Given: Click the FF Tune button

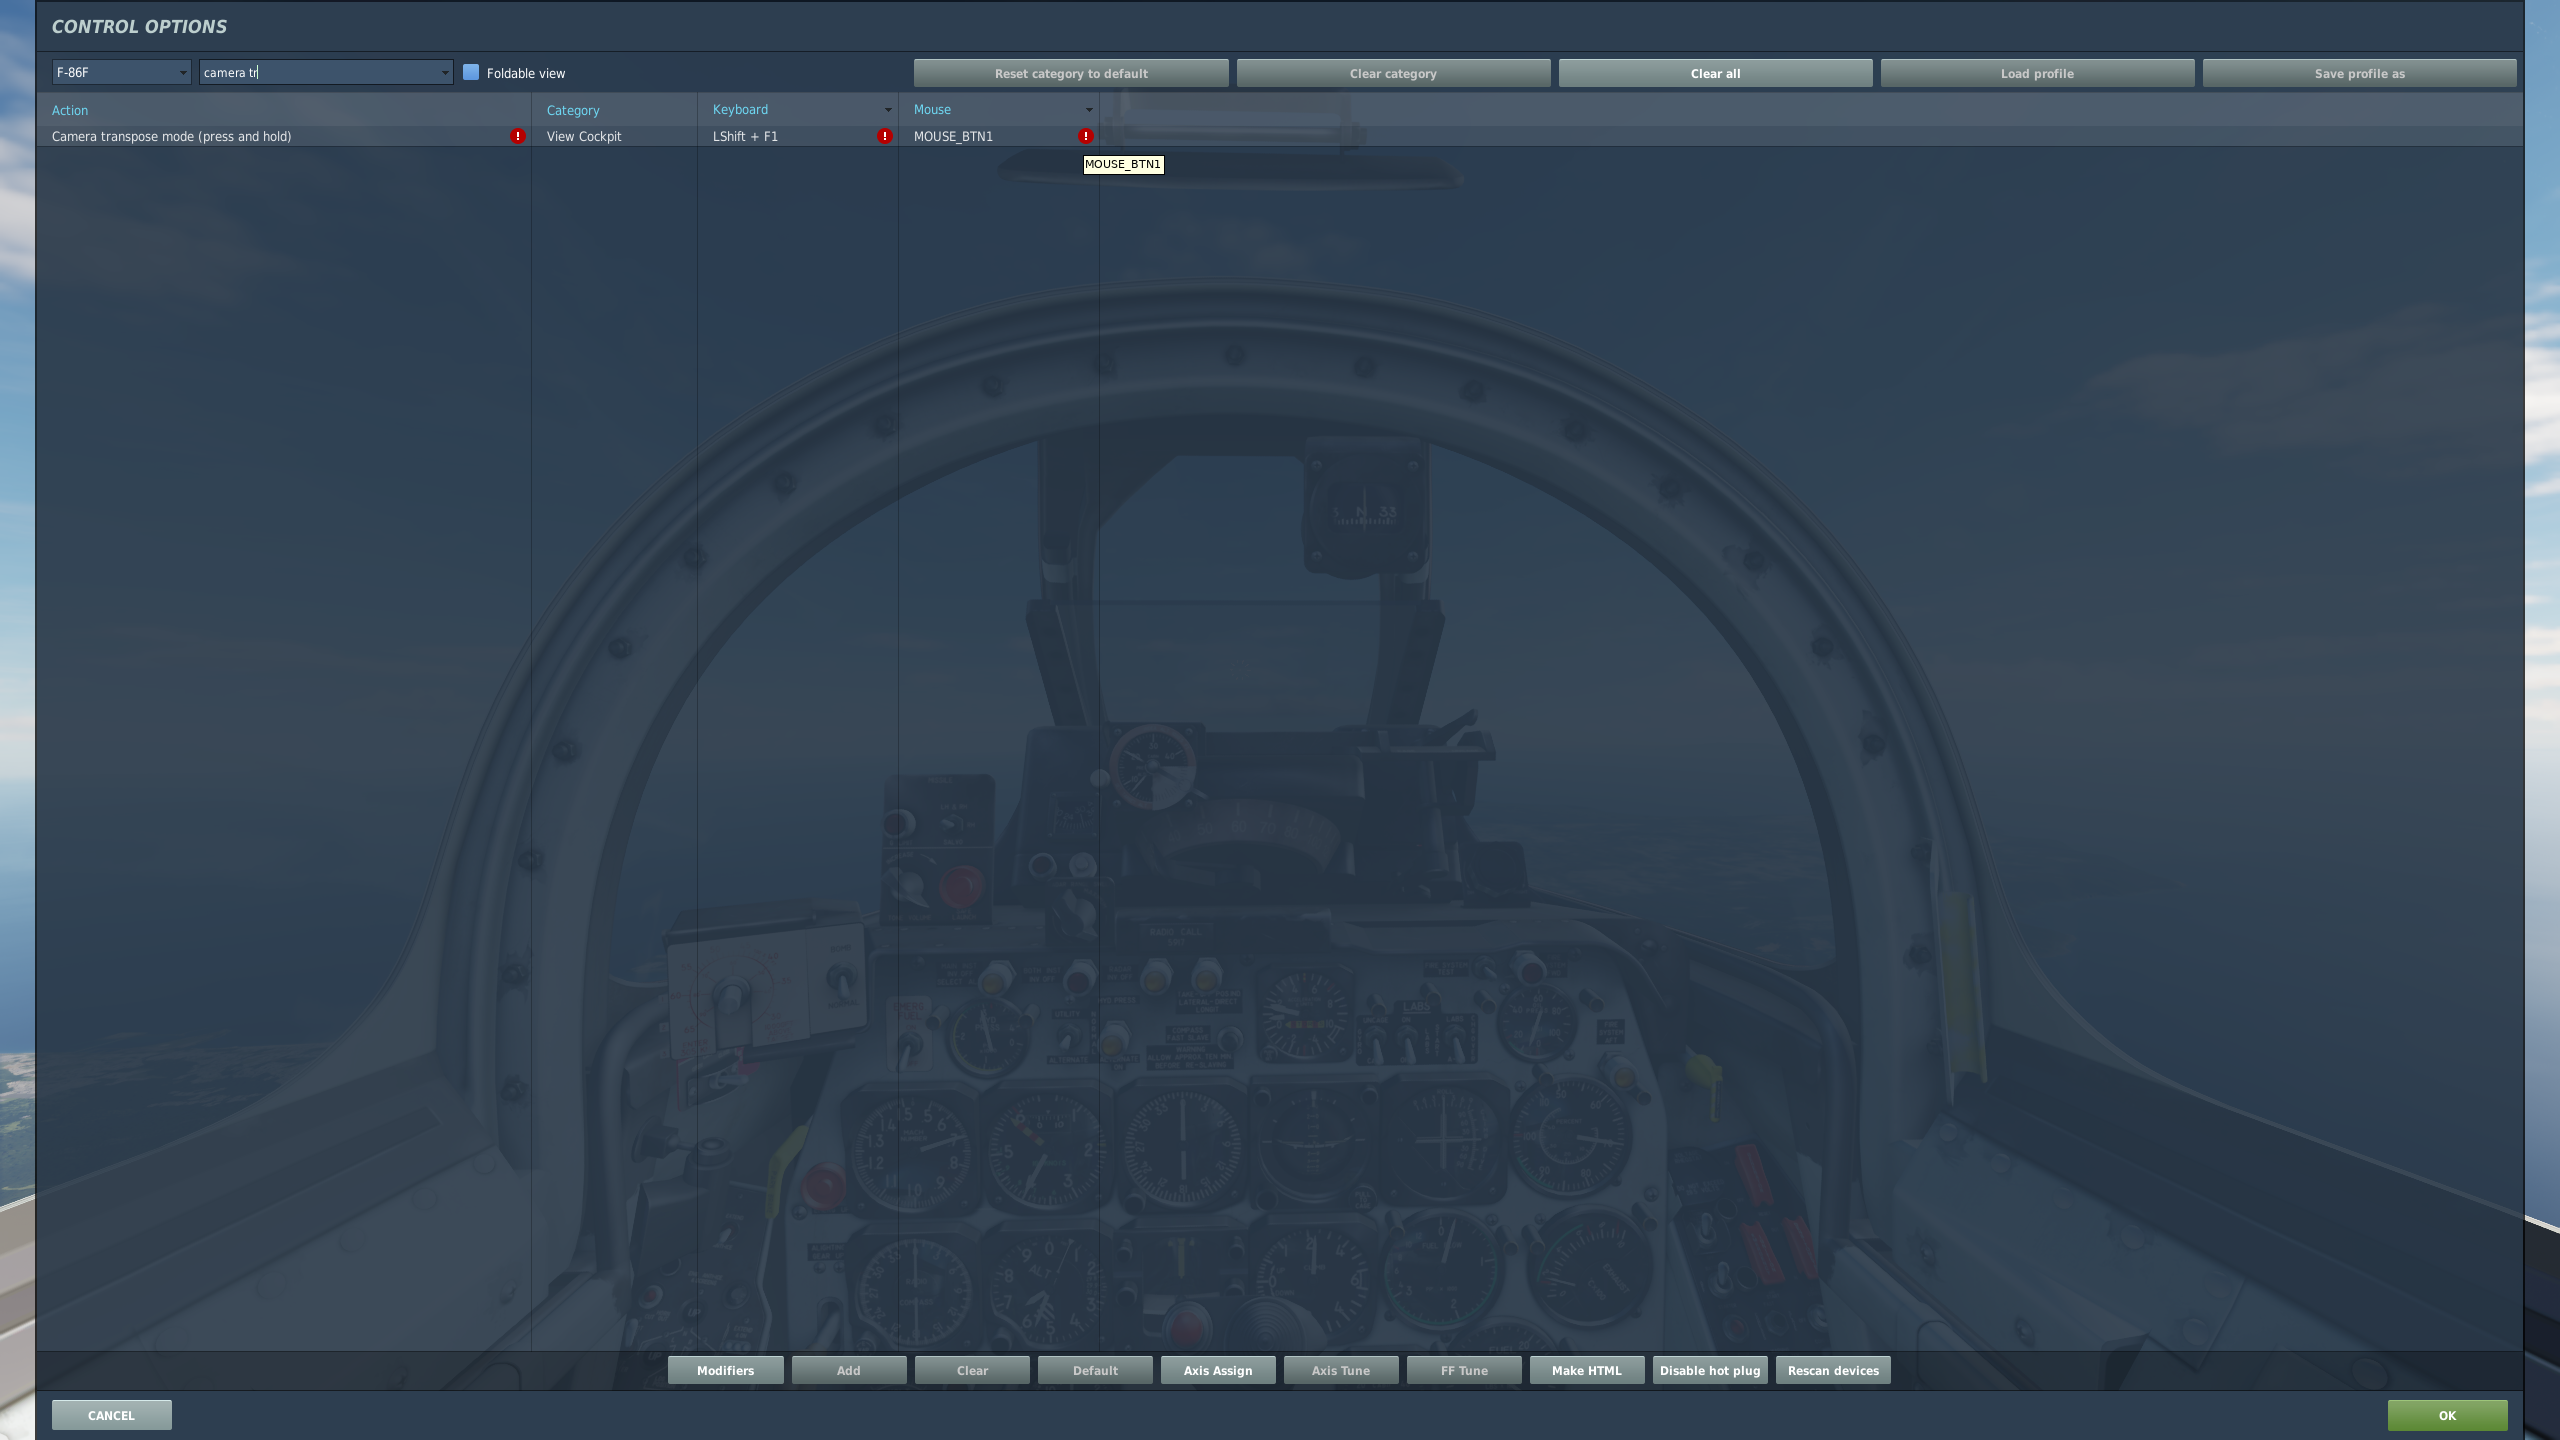Looking at the screenshot, I should tap(1464, 1370).
